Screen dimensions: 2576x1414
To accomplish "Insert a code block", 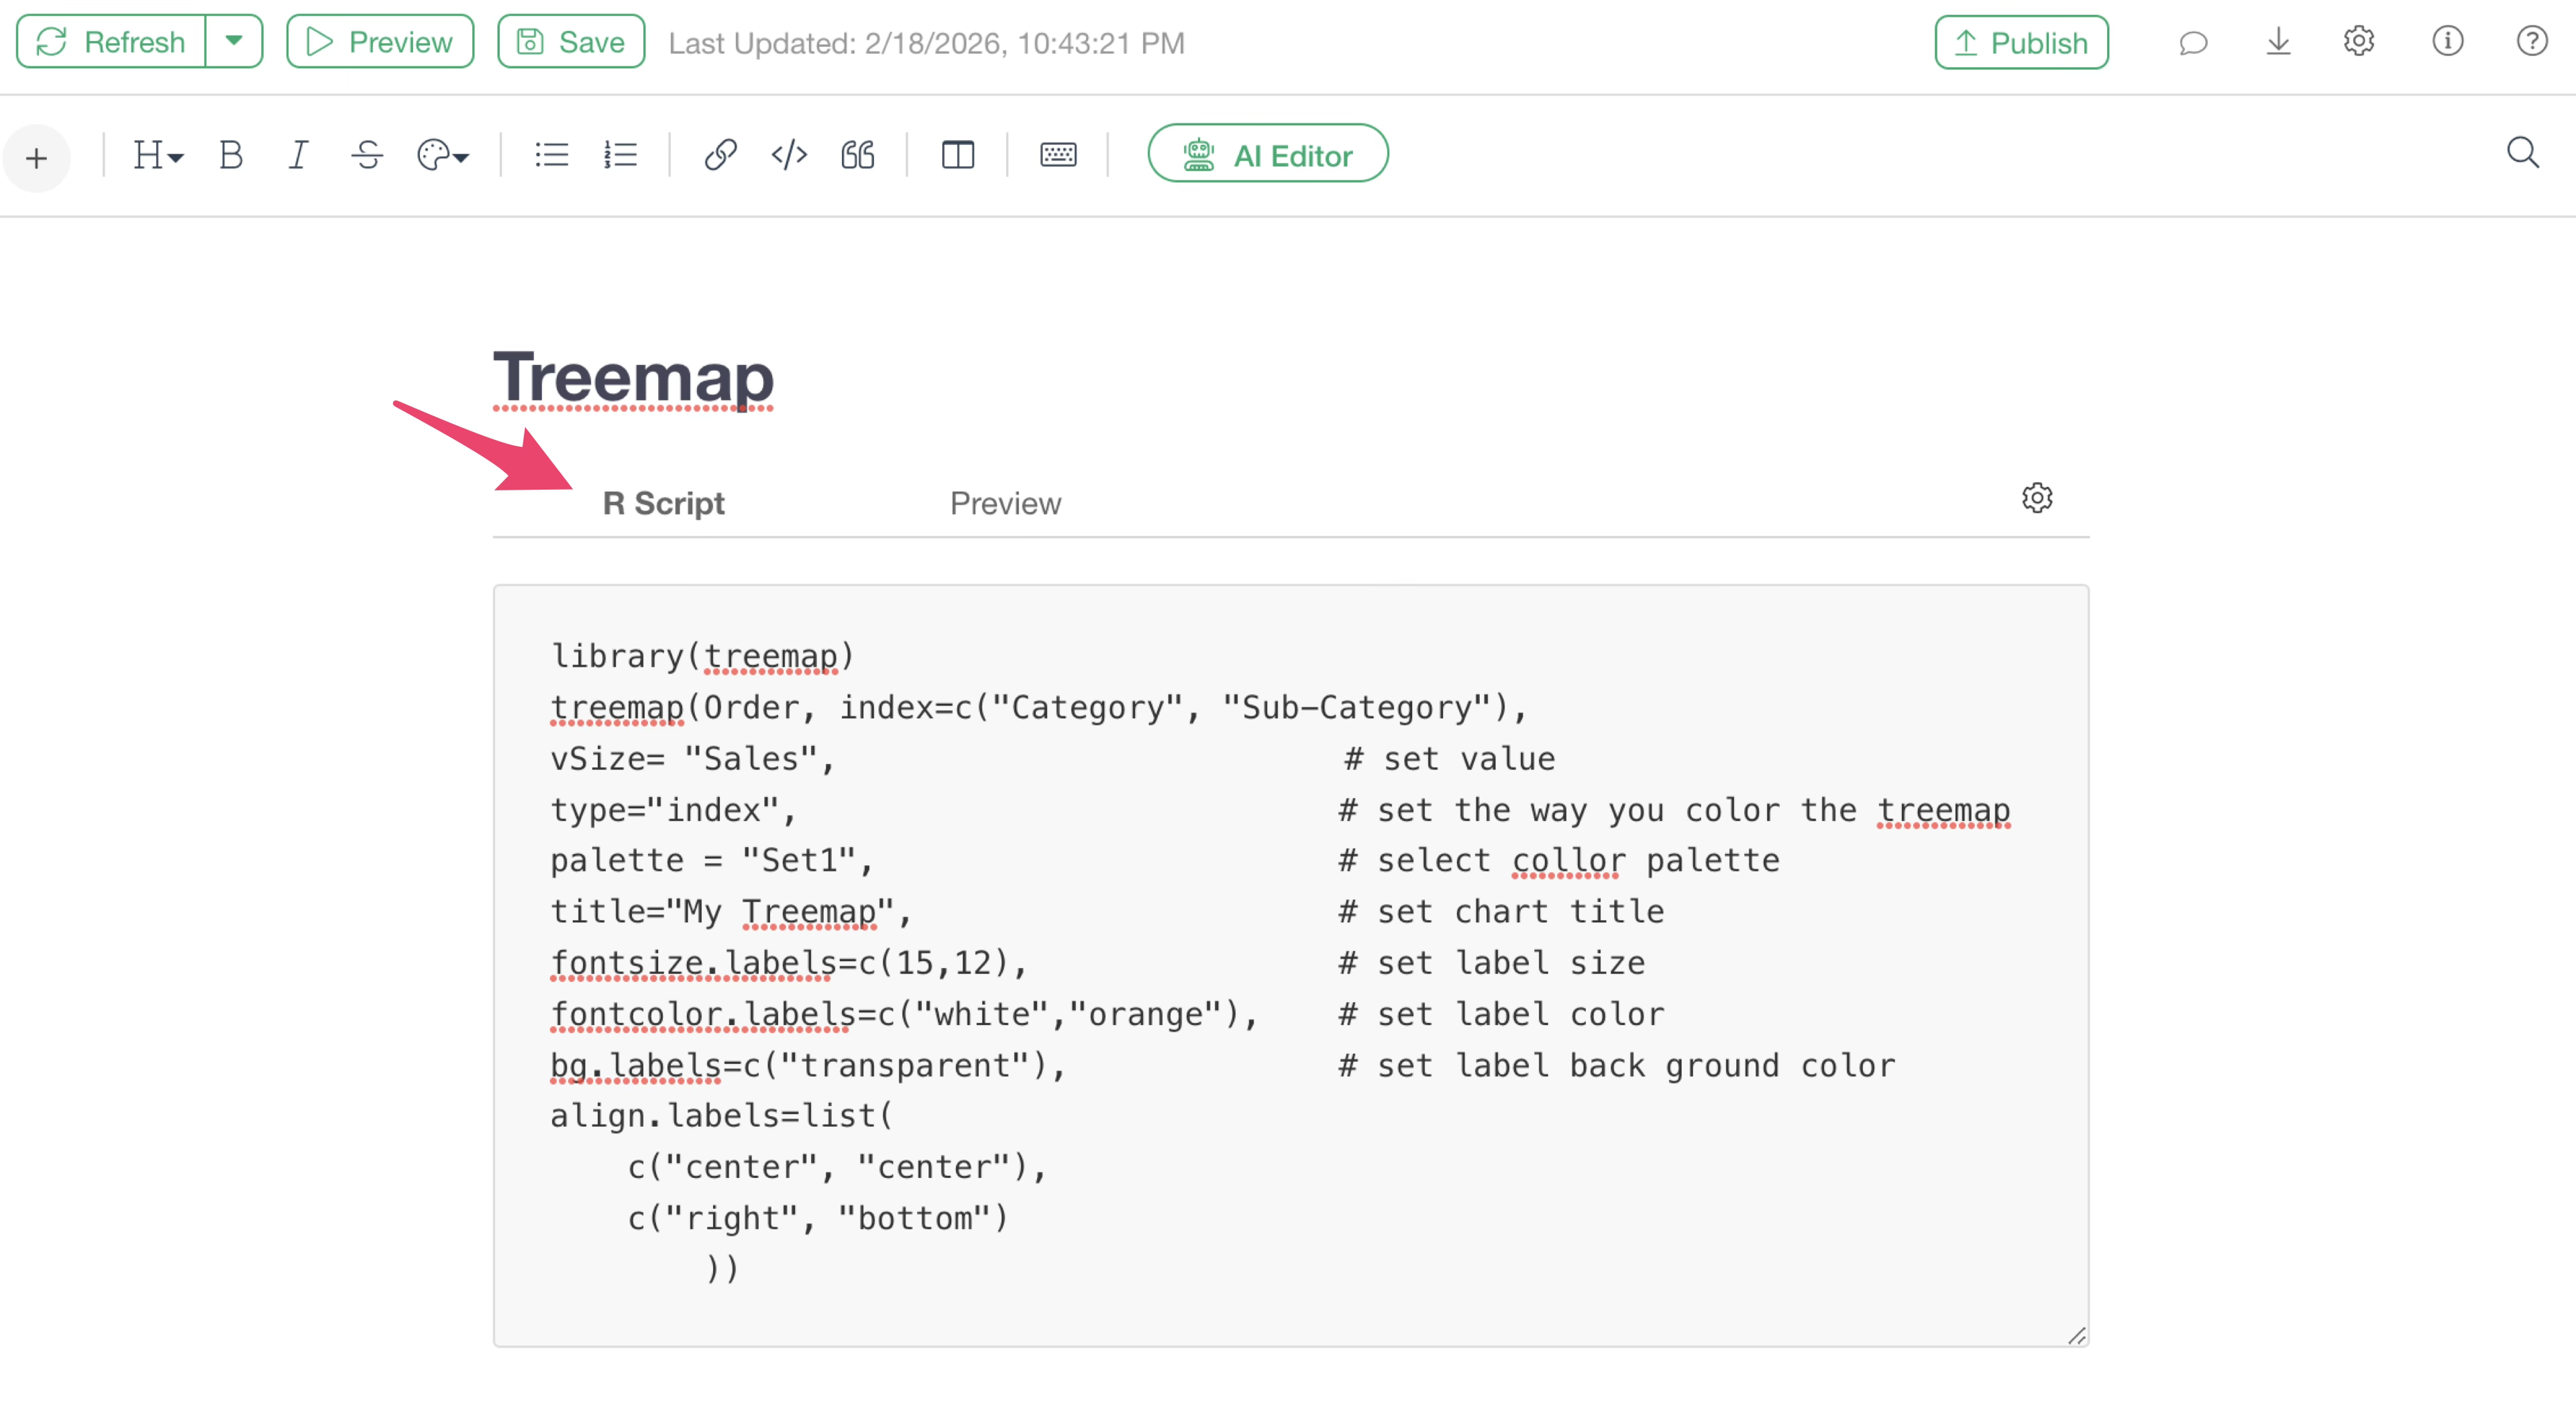I will [789, 155].
